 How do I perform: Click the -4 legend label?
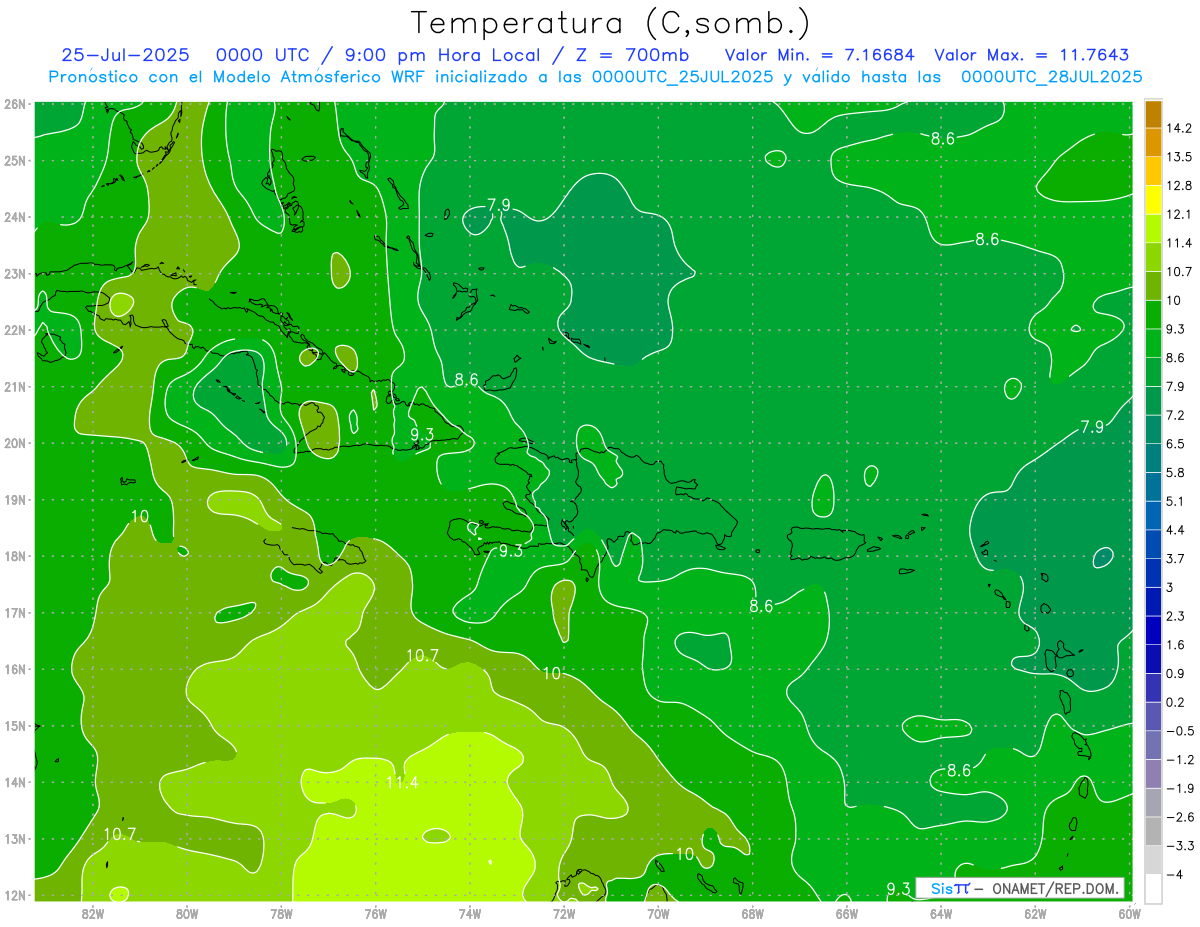point(1174,874)
